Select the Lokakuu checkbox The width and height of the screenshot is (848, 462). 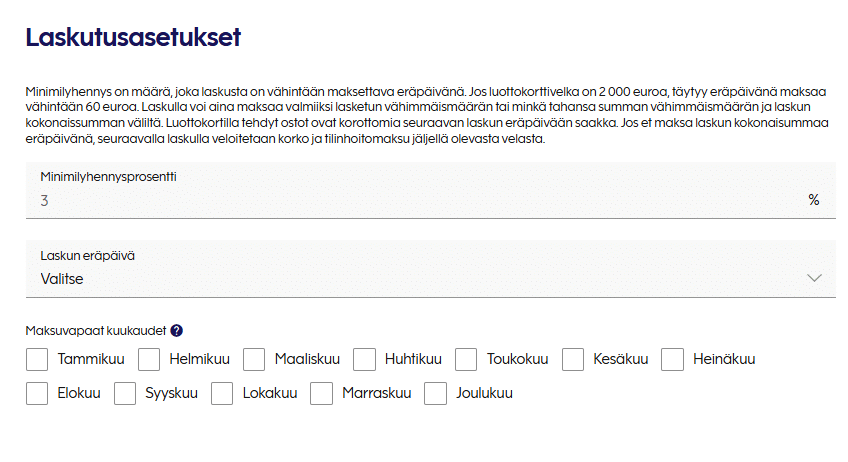223,394
